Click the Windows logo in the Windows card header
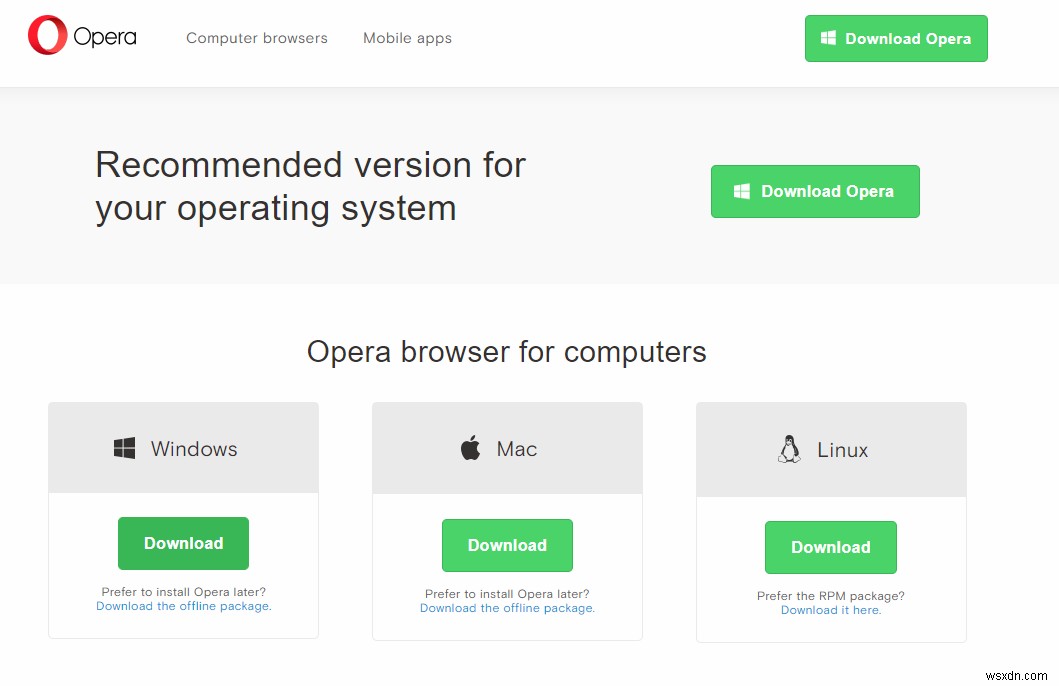1059x686 pixels. 124,449
